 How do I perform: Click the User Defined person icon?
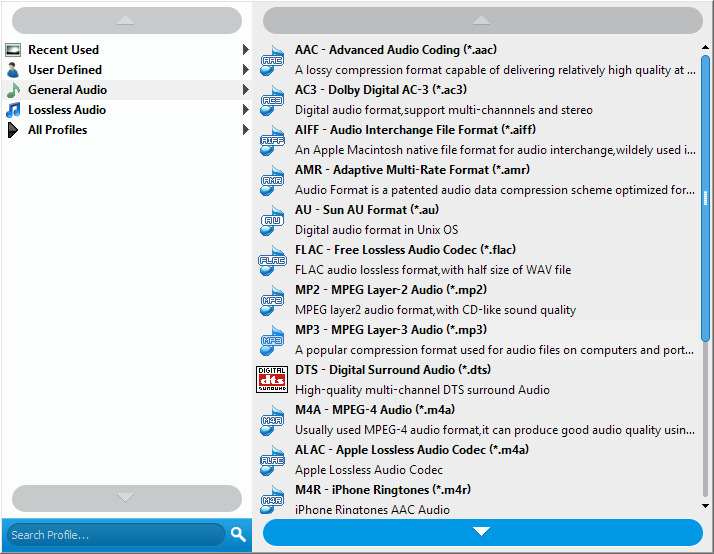(x=13, y=70)
